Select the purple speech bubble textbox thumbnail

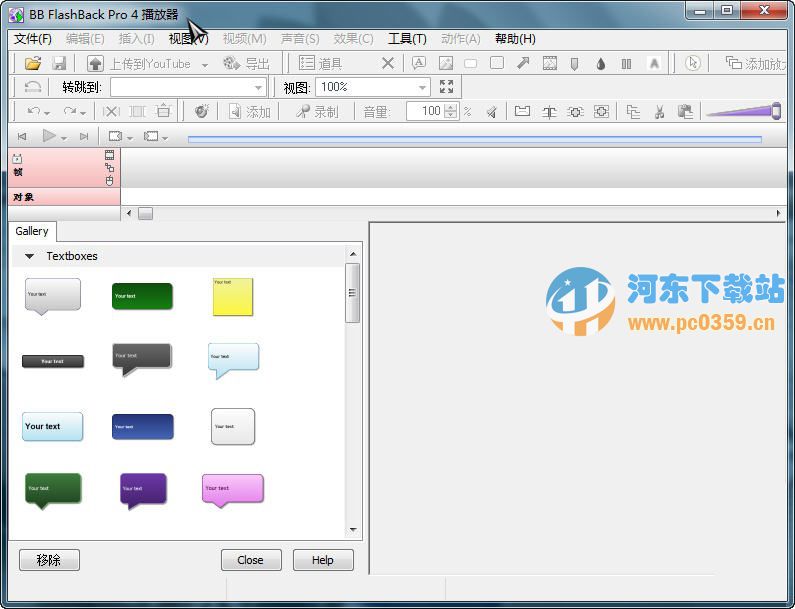click(143, 491)
